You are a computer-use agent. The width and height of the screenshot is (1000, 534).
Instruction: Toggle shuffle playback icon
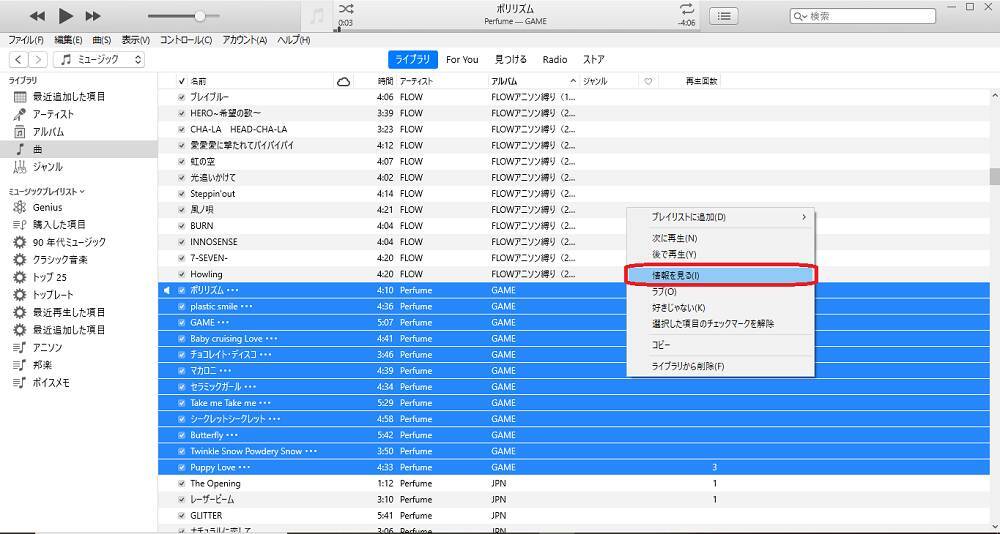click(346, 9)
